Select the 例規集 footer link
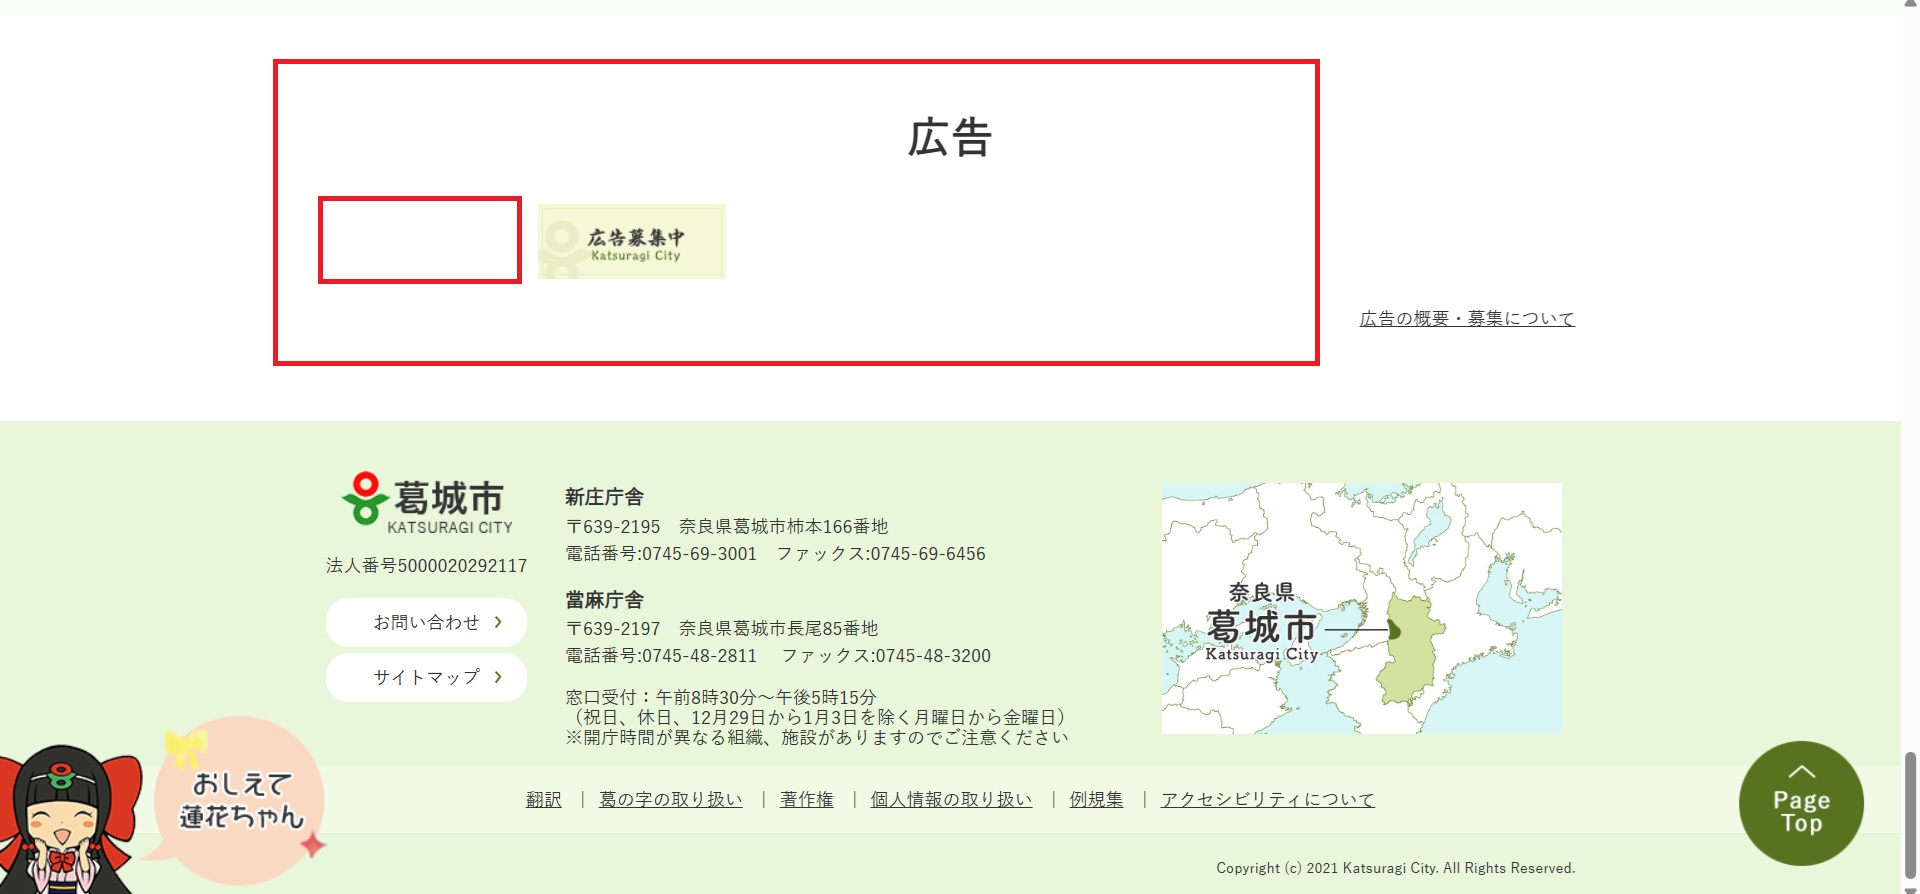This screenshot has width=1920, height=894. click(1096, 800)
